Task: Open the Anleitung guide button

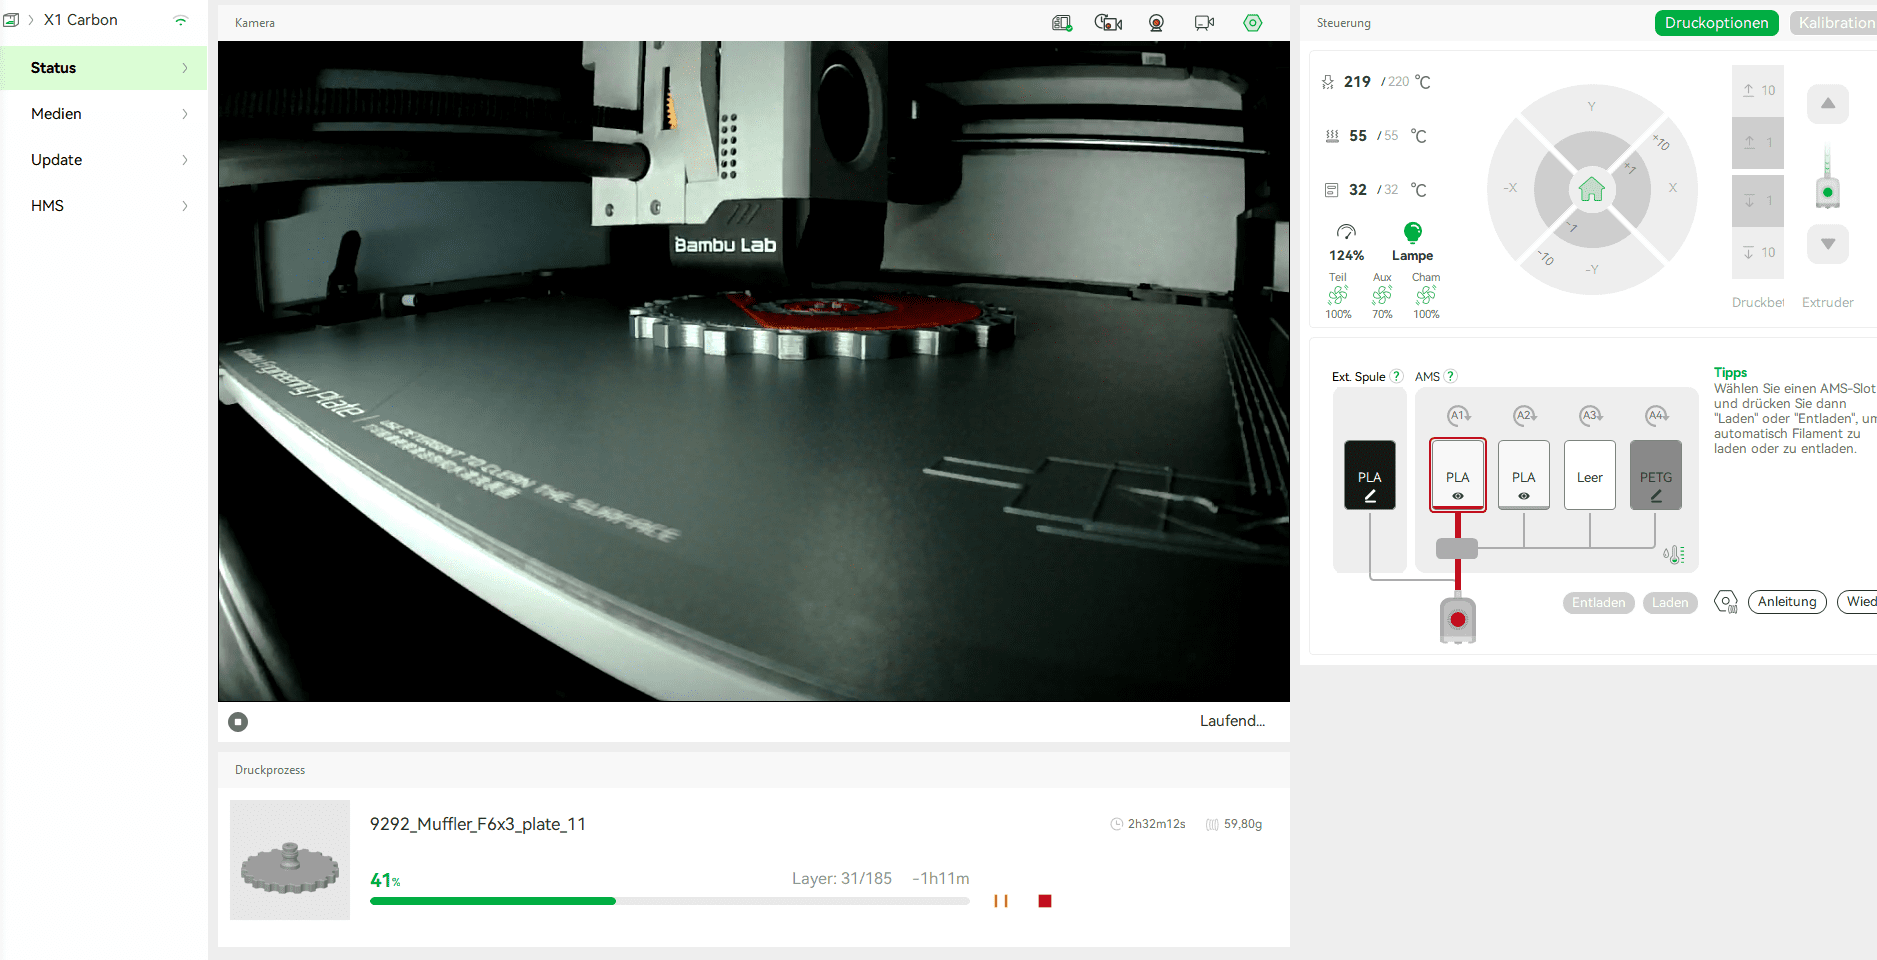Action: (1787, 602)
